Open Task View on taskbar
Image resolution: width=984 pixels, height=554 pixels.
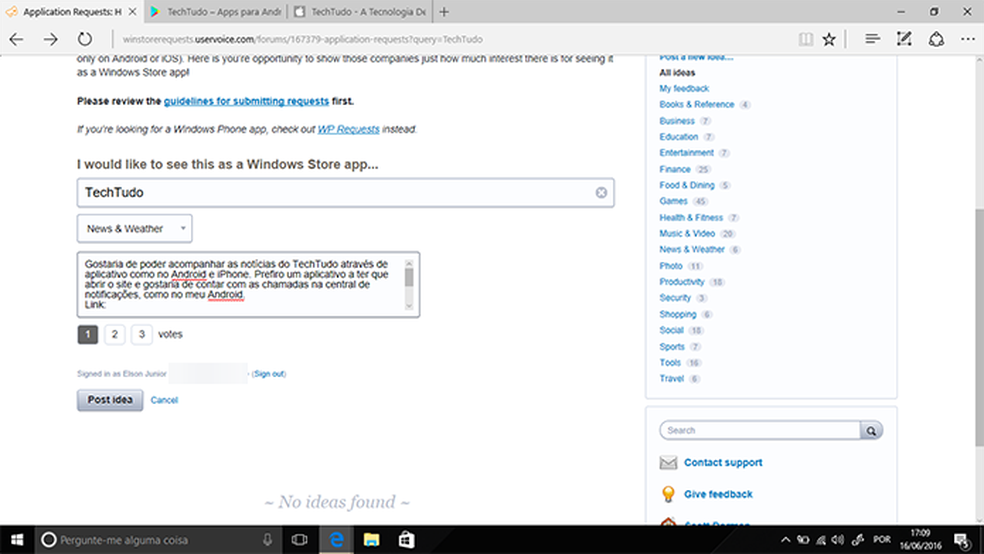click(300, 540)
